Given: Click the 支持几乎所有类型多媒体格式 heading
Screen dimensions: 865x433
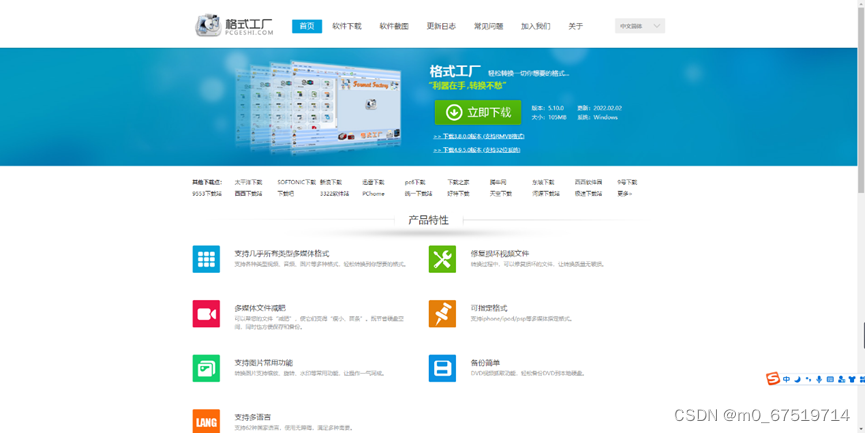Looking at the screenshot, I should point(282,254).
